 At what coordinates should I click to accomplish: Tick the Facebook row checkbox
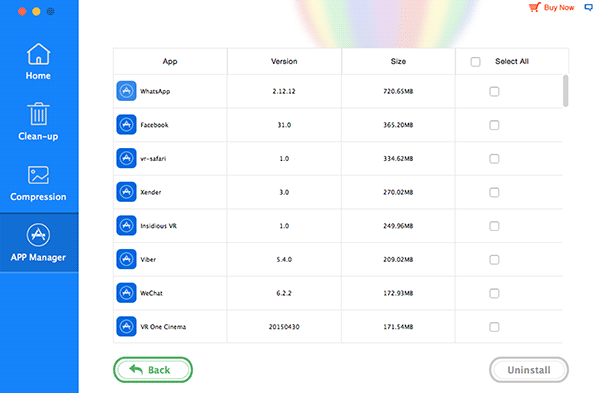[494, 125]
